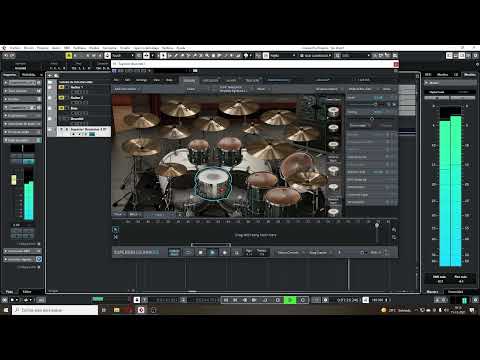Screen dimensions: 480x360
Task: Open the quantize preset dropdown in the toolbar
Action: pos(355,56)
